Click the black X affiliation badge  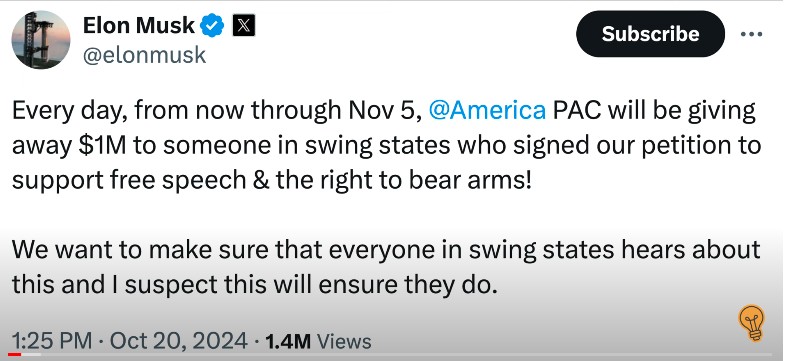[x=244, y=25]
